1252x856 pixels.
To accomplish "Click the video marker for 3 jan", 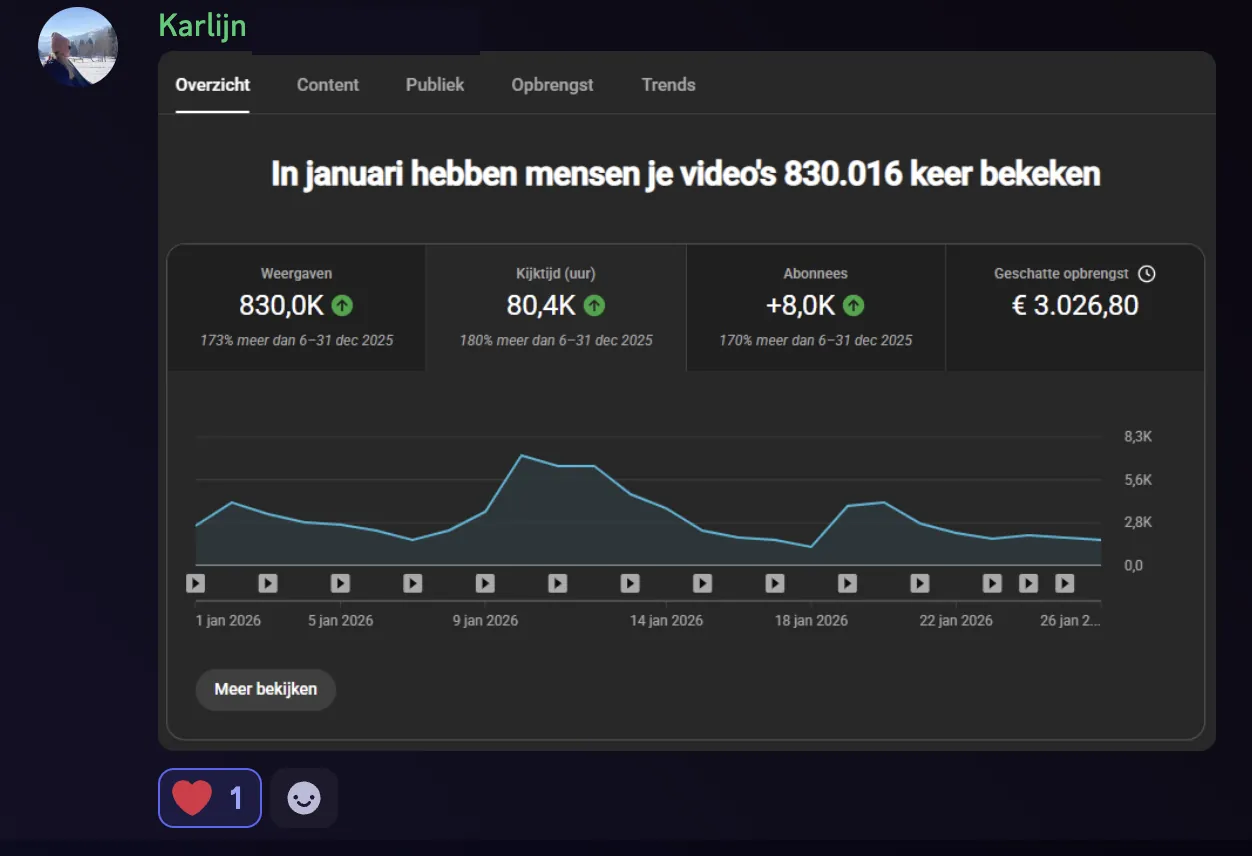I will pos(268,583).
